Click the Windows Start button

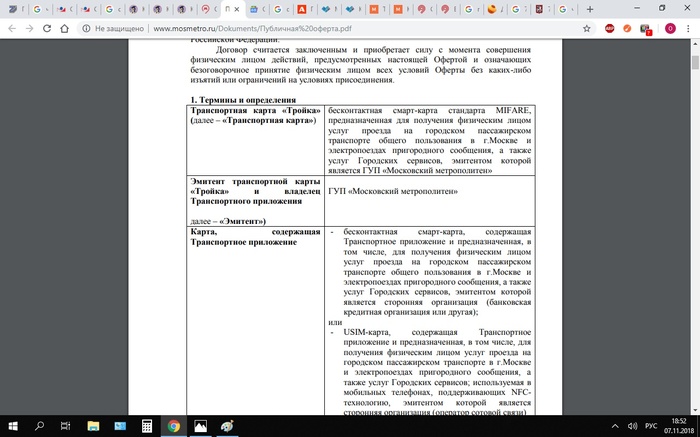coord(11,426)
